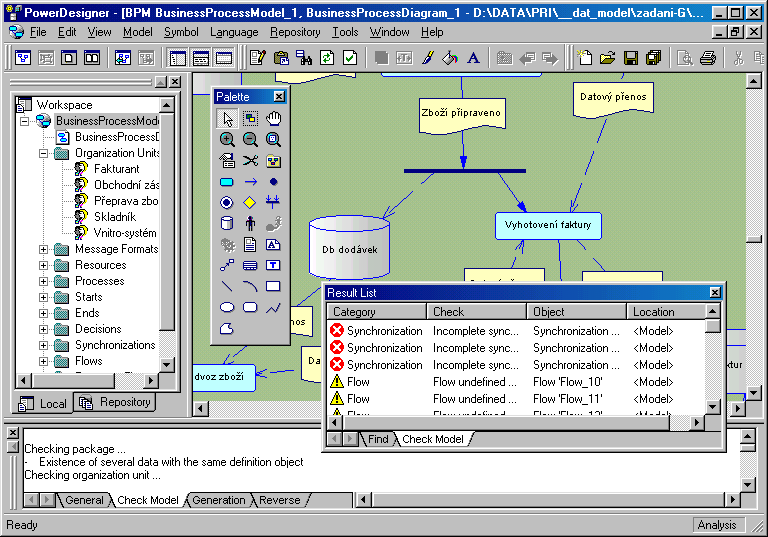Image resolution: width=768 pixels, height=537 pixels.
Task: Open the General output tab
Action: pyautogui.click(x=84, y=500)
